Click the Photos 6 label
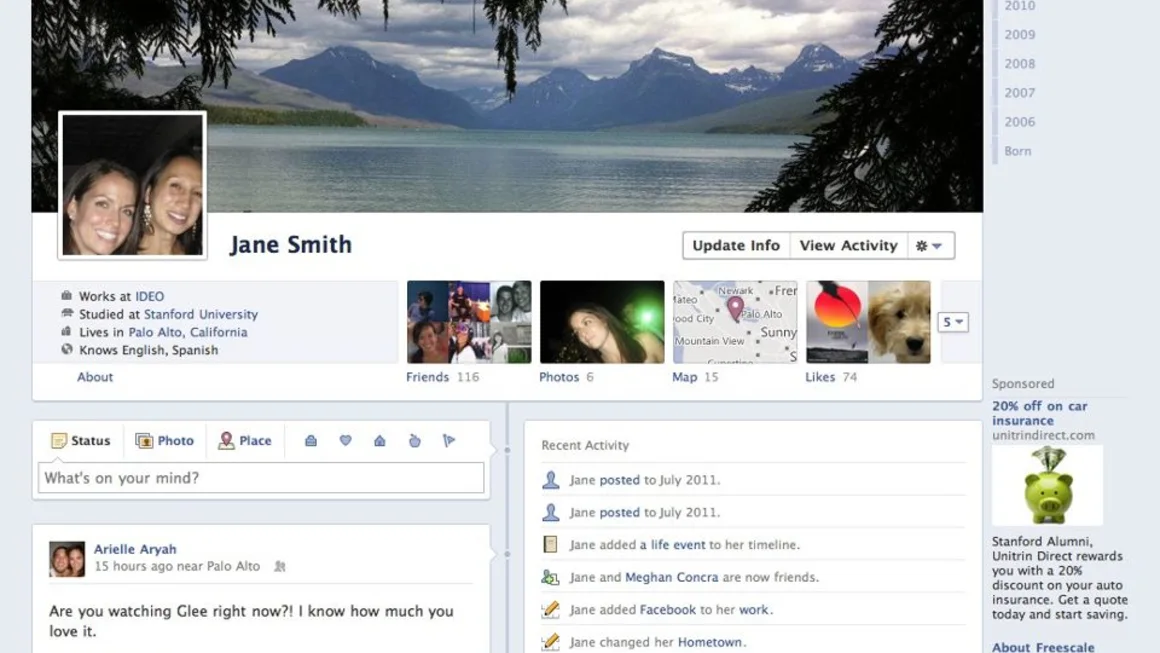The image size is (1160, 653). coord(566,376)
